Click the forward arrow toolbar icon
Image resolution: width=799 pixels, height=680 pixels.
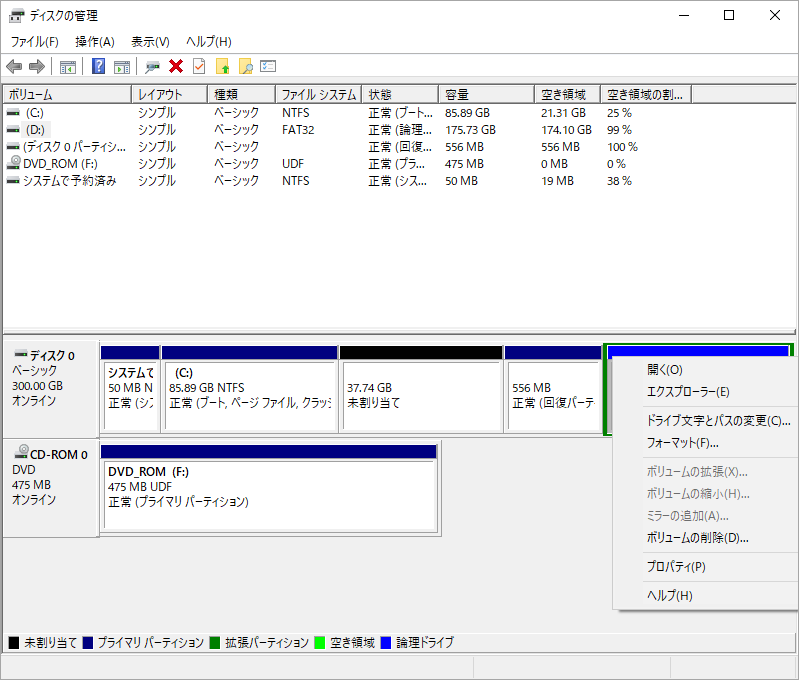pyautogui.click(x=37, y=67)
